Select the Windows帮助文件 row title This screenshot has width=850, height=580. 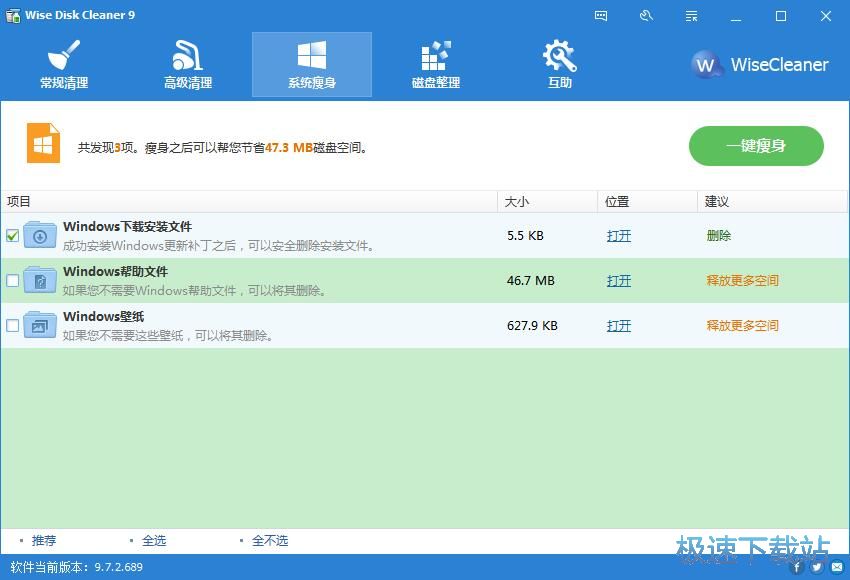pos(115,272)
